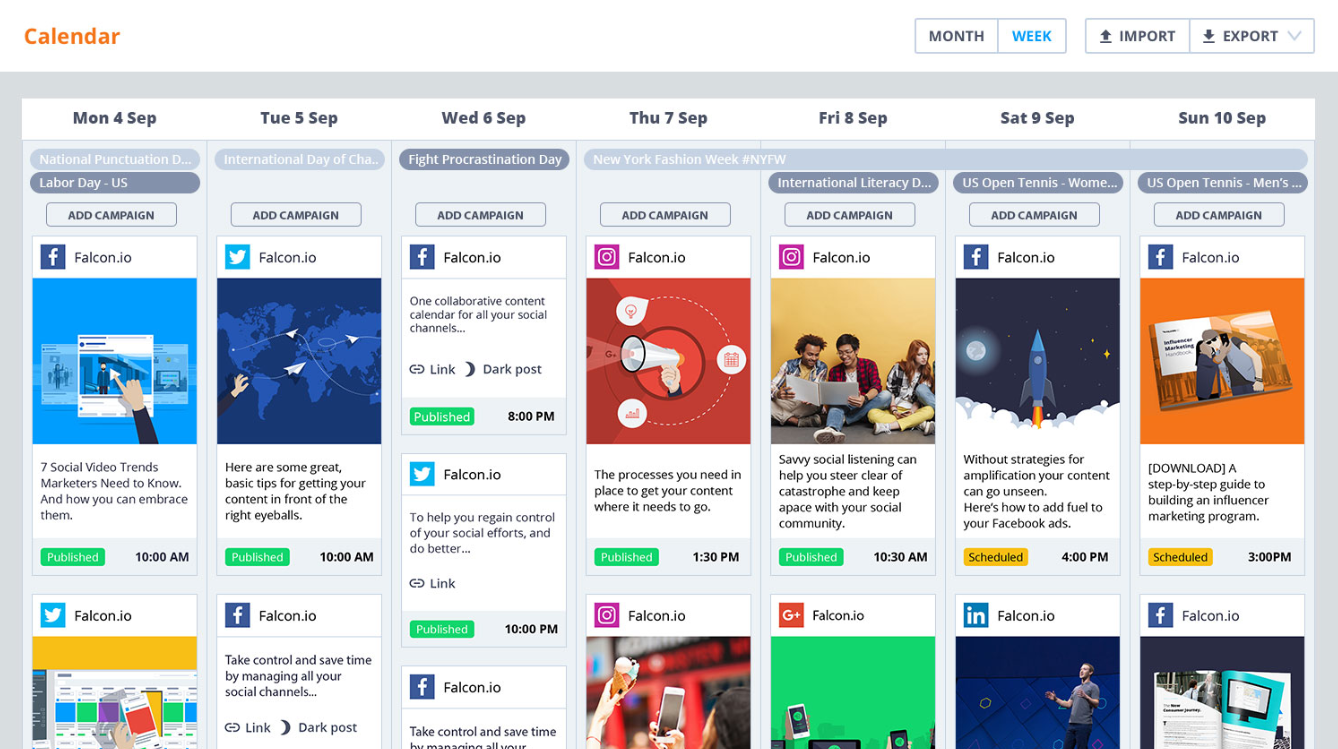The image size is (1338, 749).
Task: Click the Google Plus icon on Friday's post
Action: coord(791,615)
